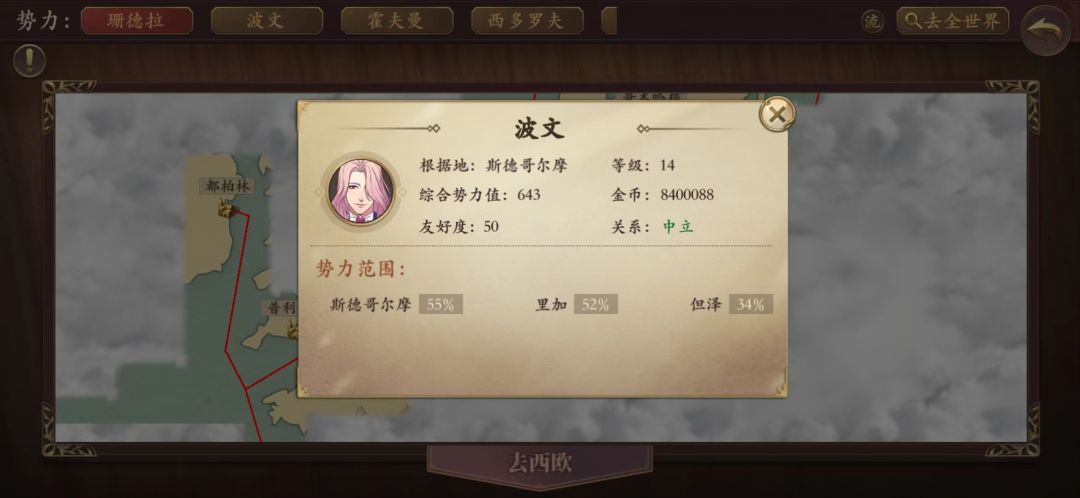Viewport: 1080px width, 498px height.
Task: Click the 去全世界 search button
Action: pos(953,21)
